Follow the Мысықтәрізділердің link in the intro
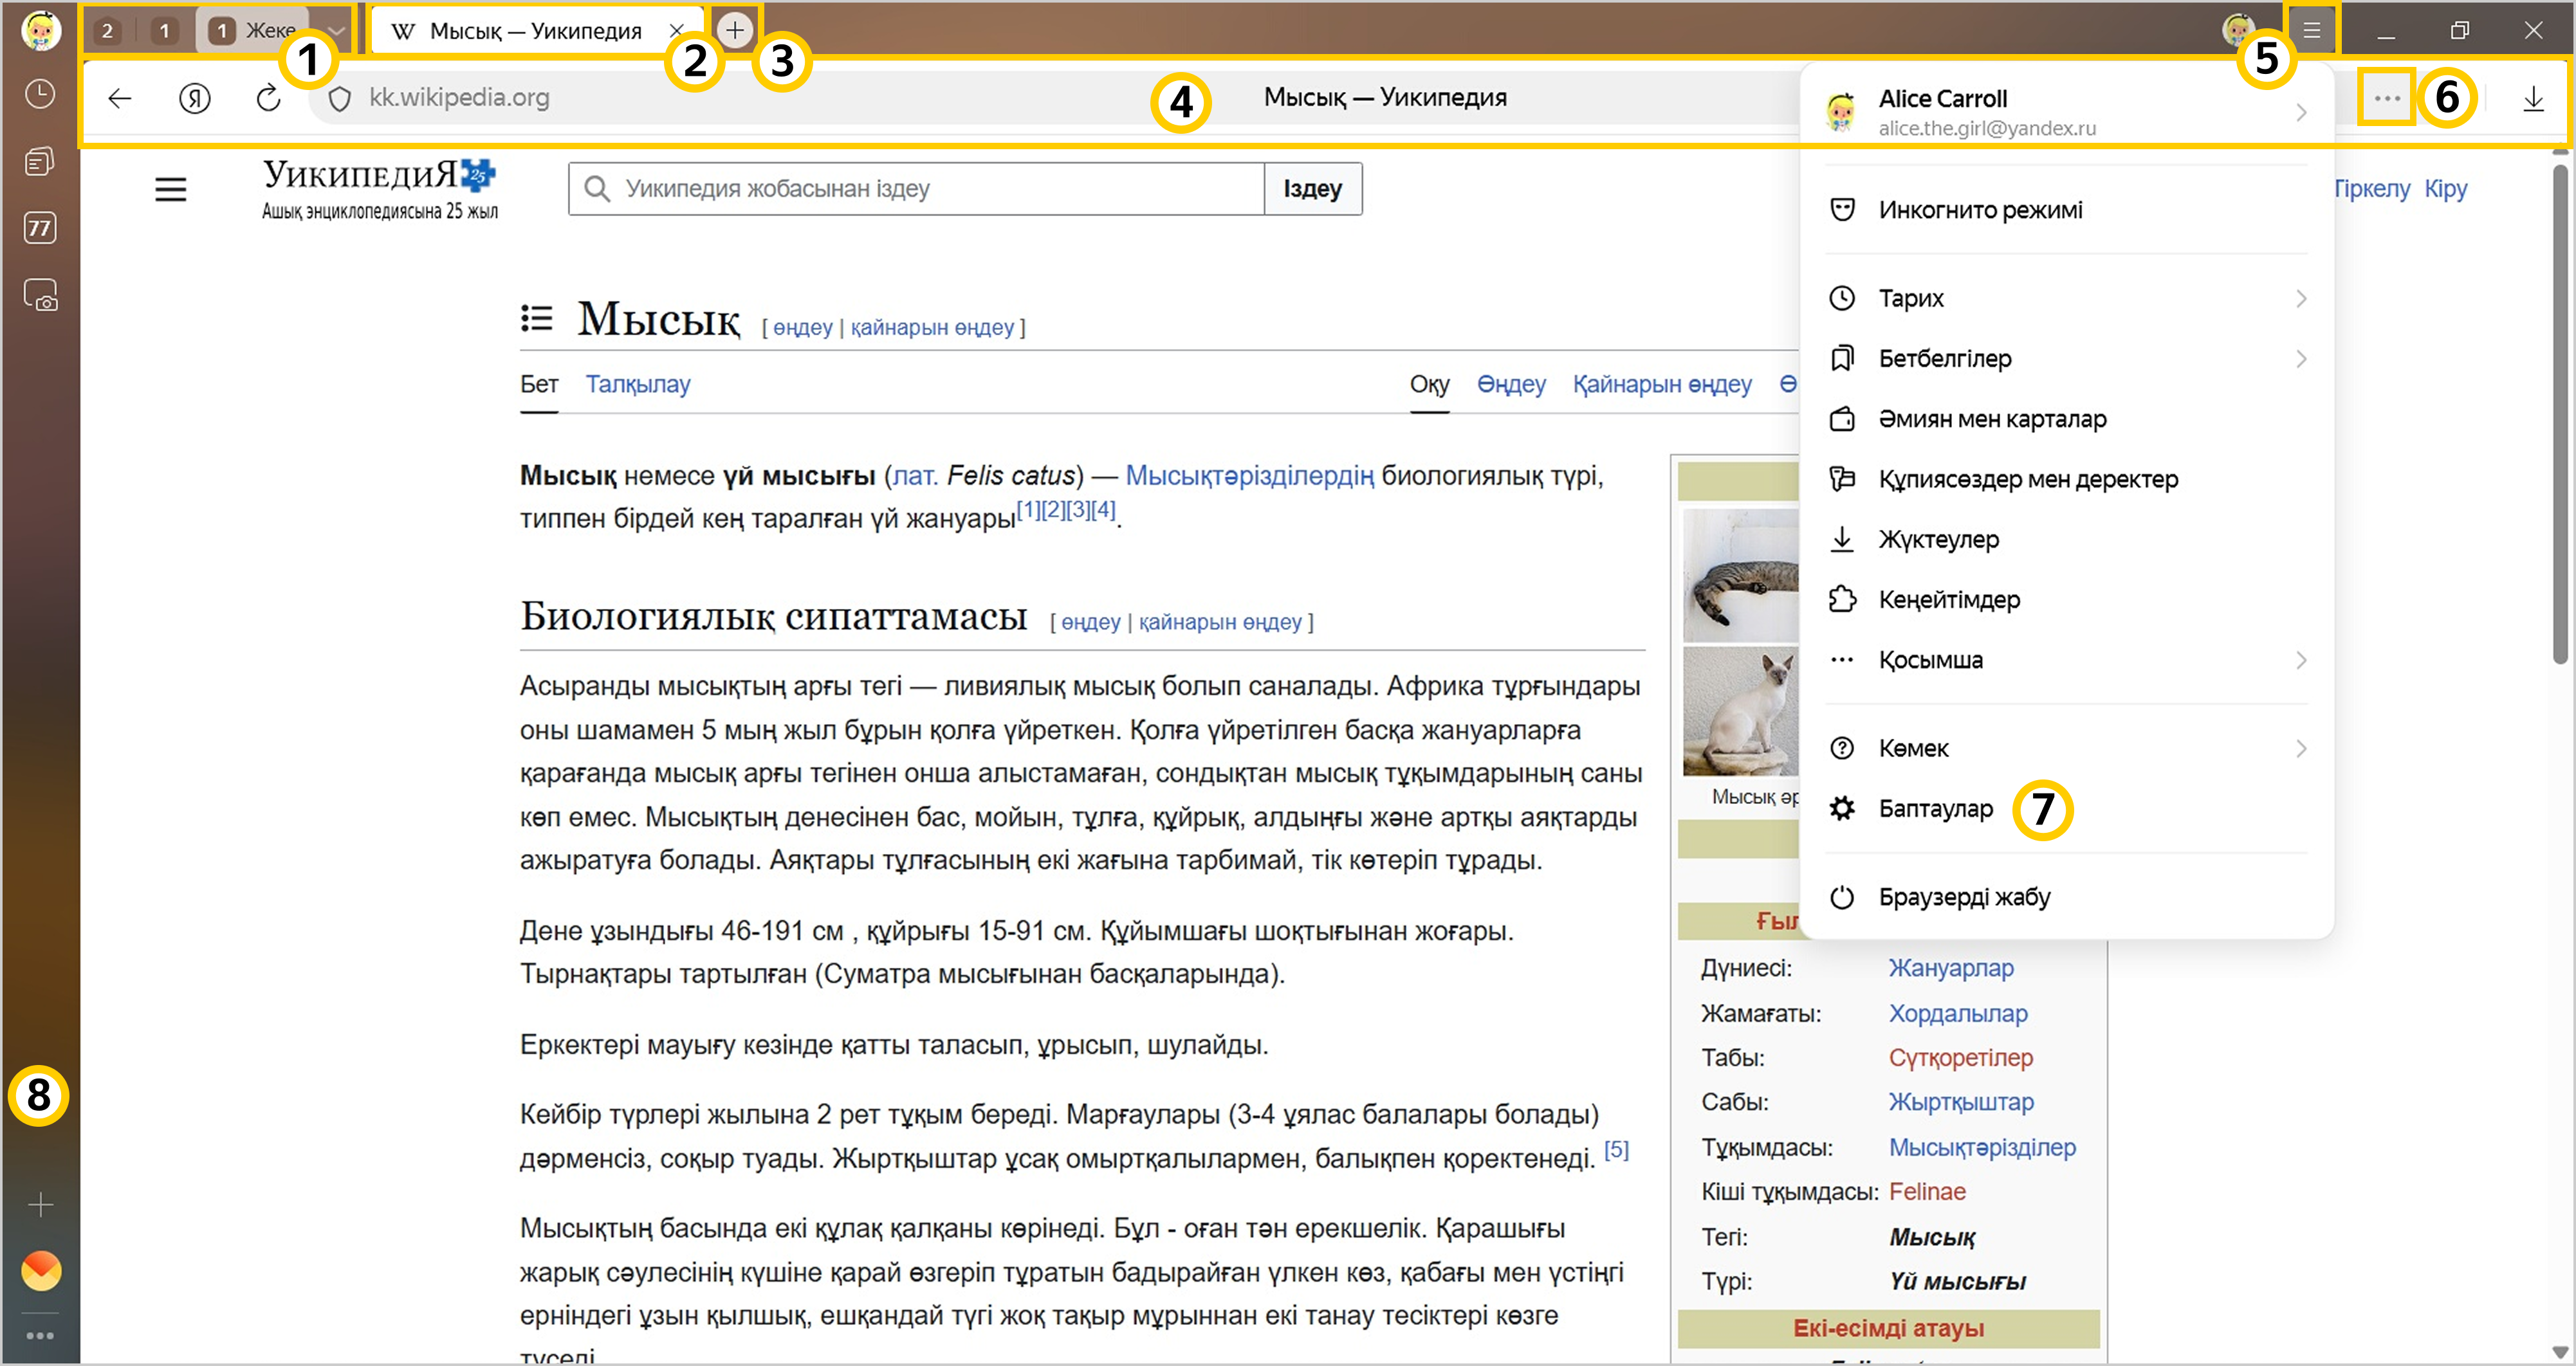Viewport: 2576px width, 1366px height. (1250, 476)
